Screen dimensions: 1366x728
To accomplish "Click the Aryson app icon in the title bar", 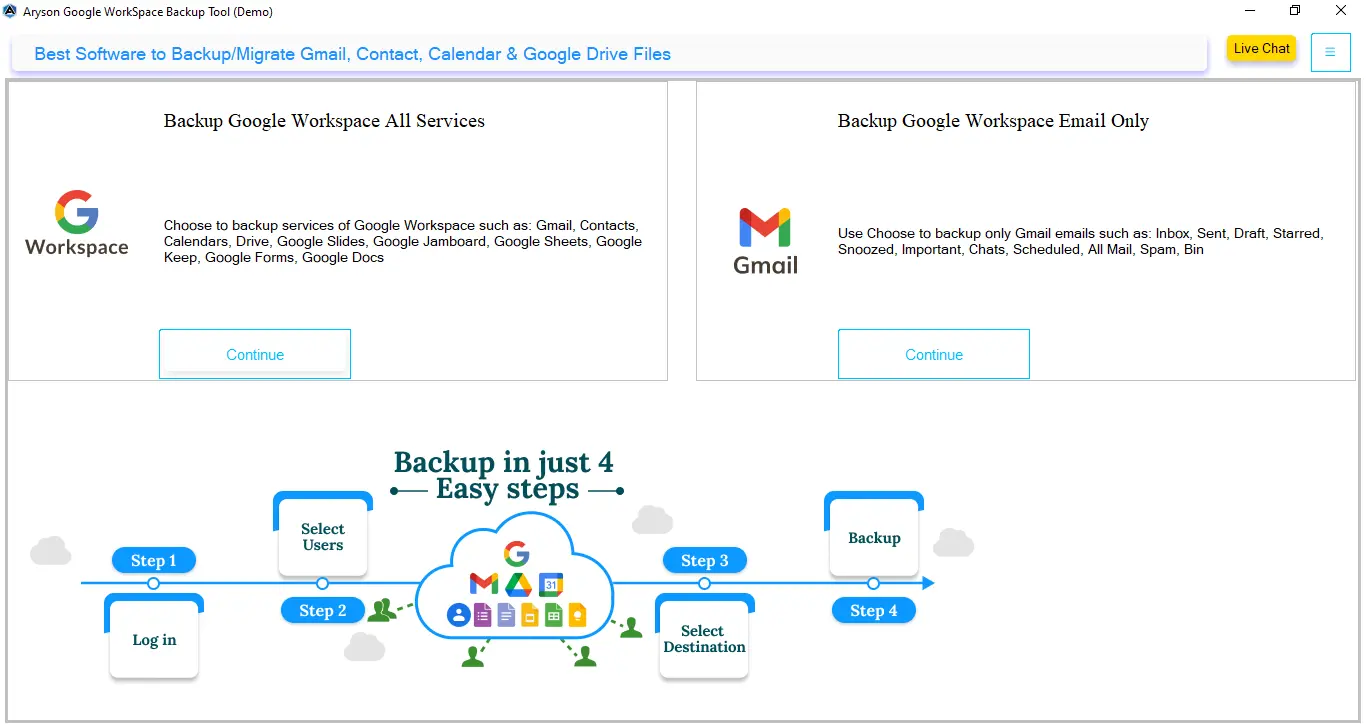I will coord(11,11).
